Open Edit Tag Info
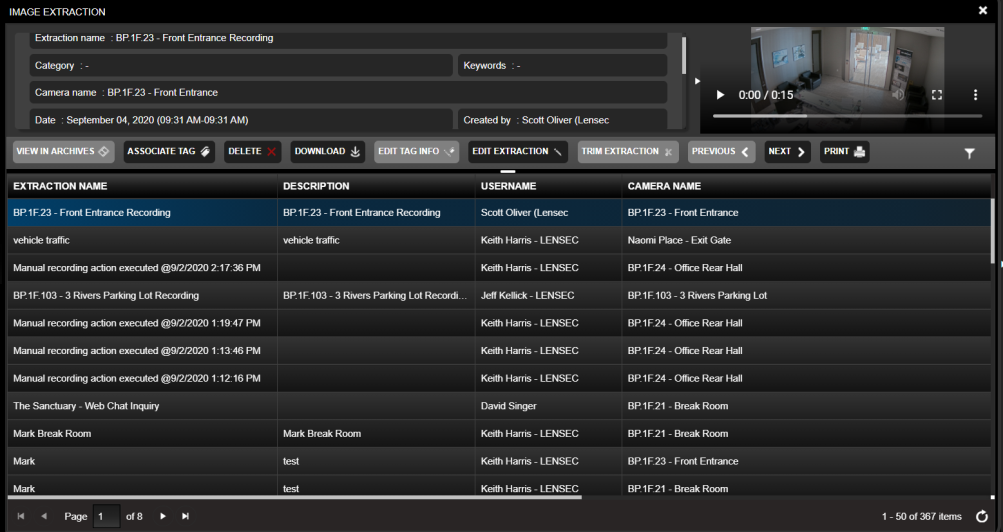Viewport: 1003px width, 532px height. click(416, 152)
